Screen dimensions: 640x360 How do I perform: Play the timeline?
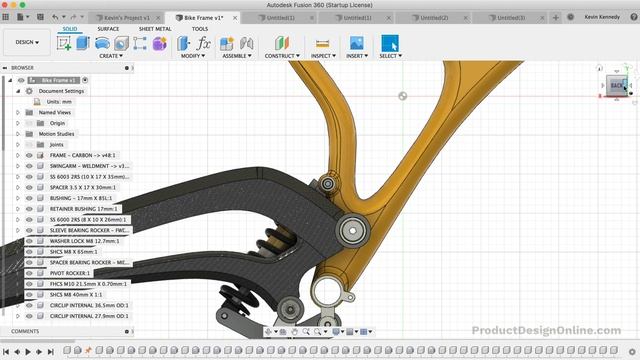click(x=28, y=351)
